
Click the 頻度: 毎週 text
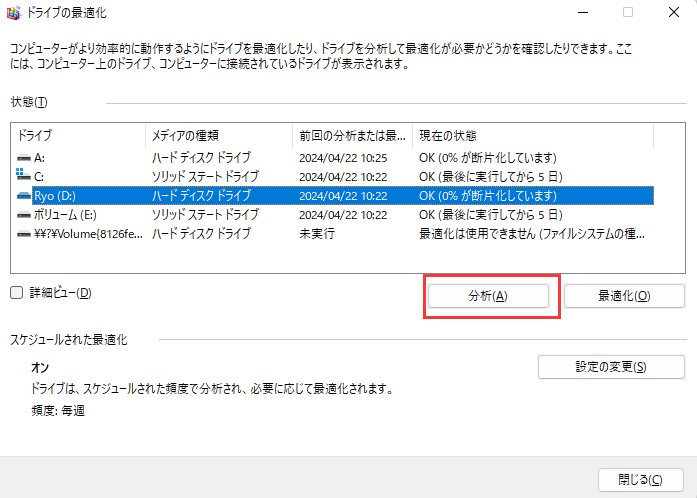click(x=58, y=410)
